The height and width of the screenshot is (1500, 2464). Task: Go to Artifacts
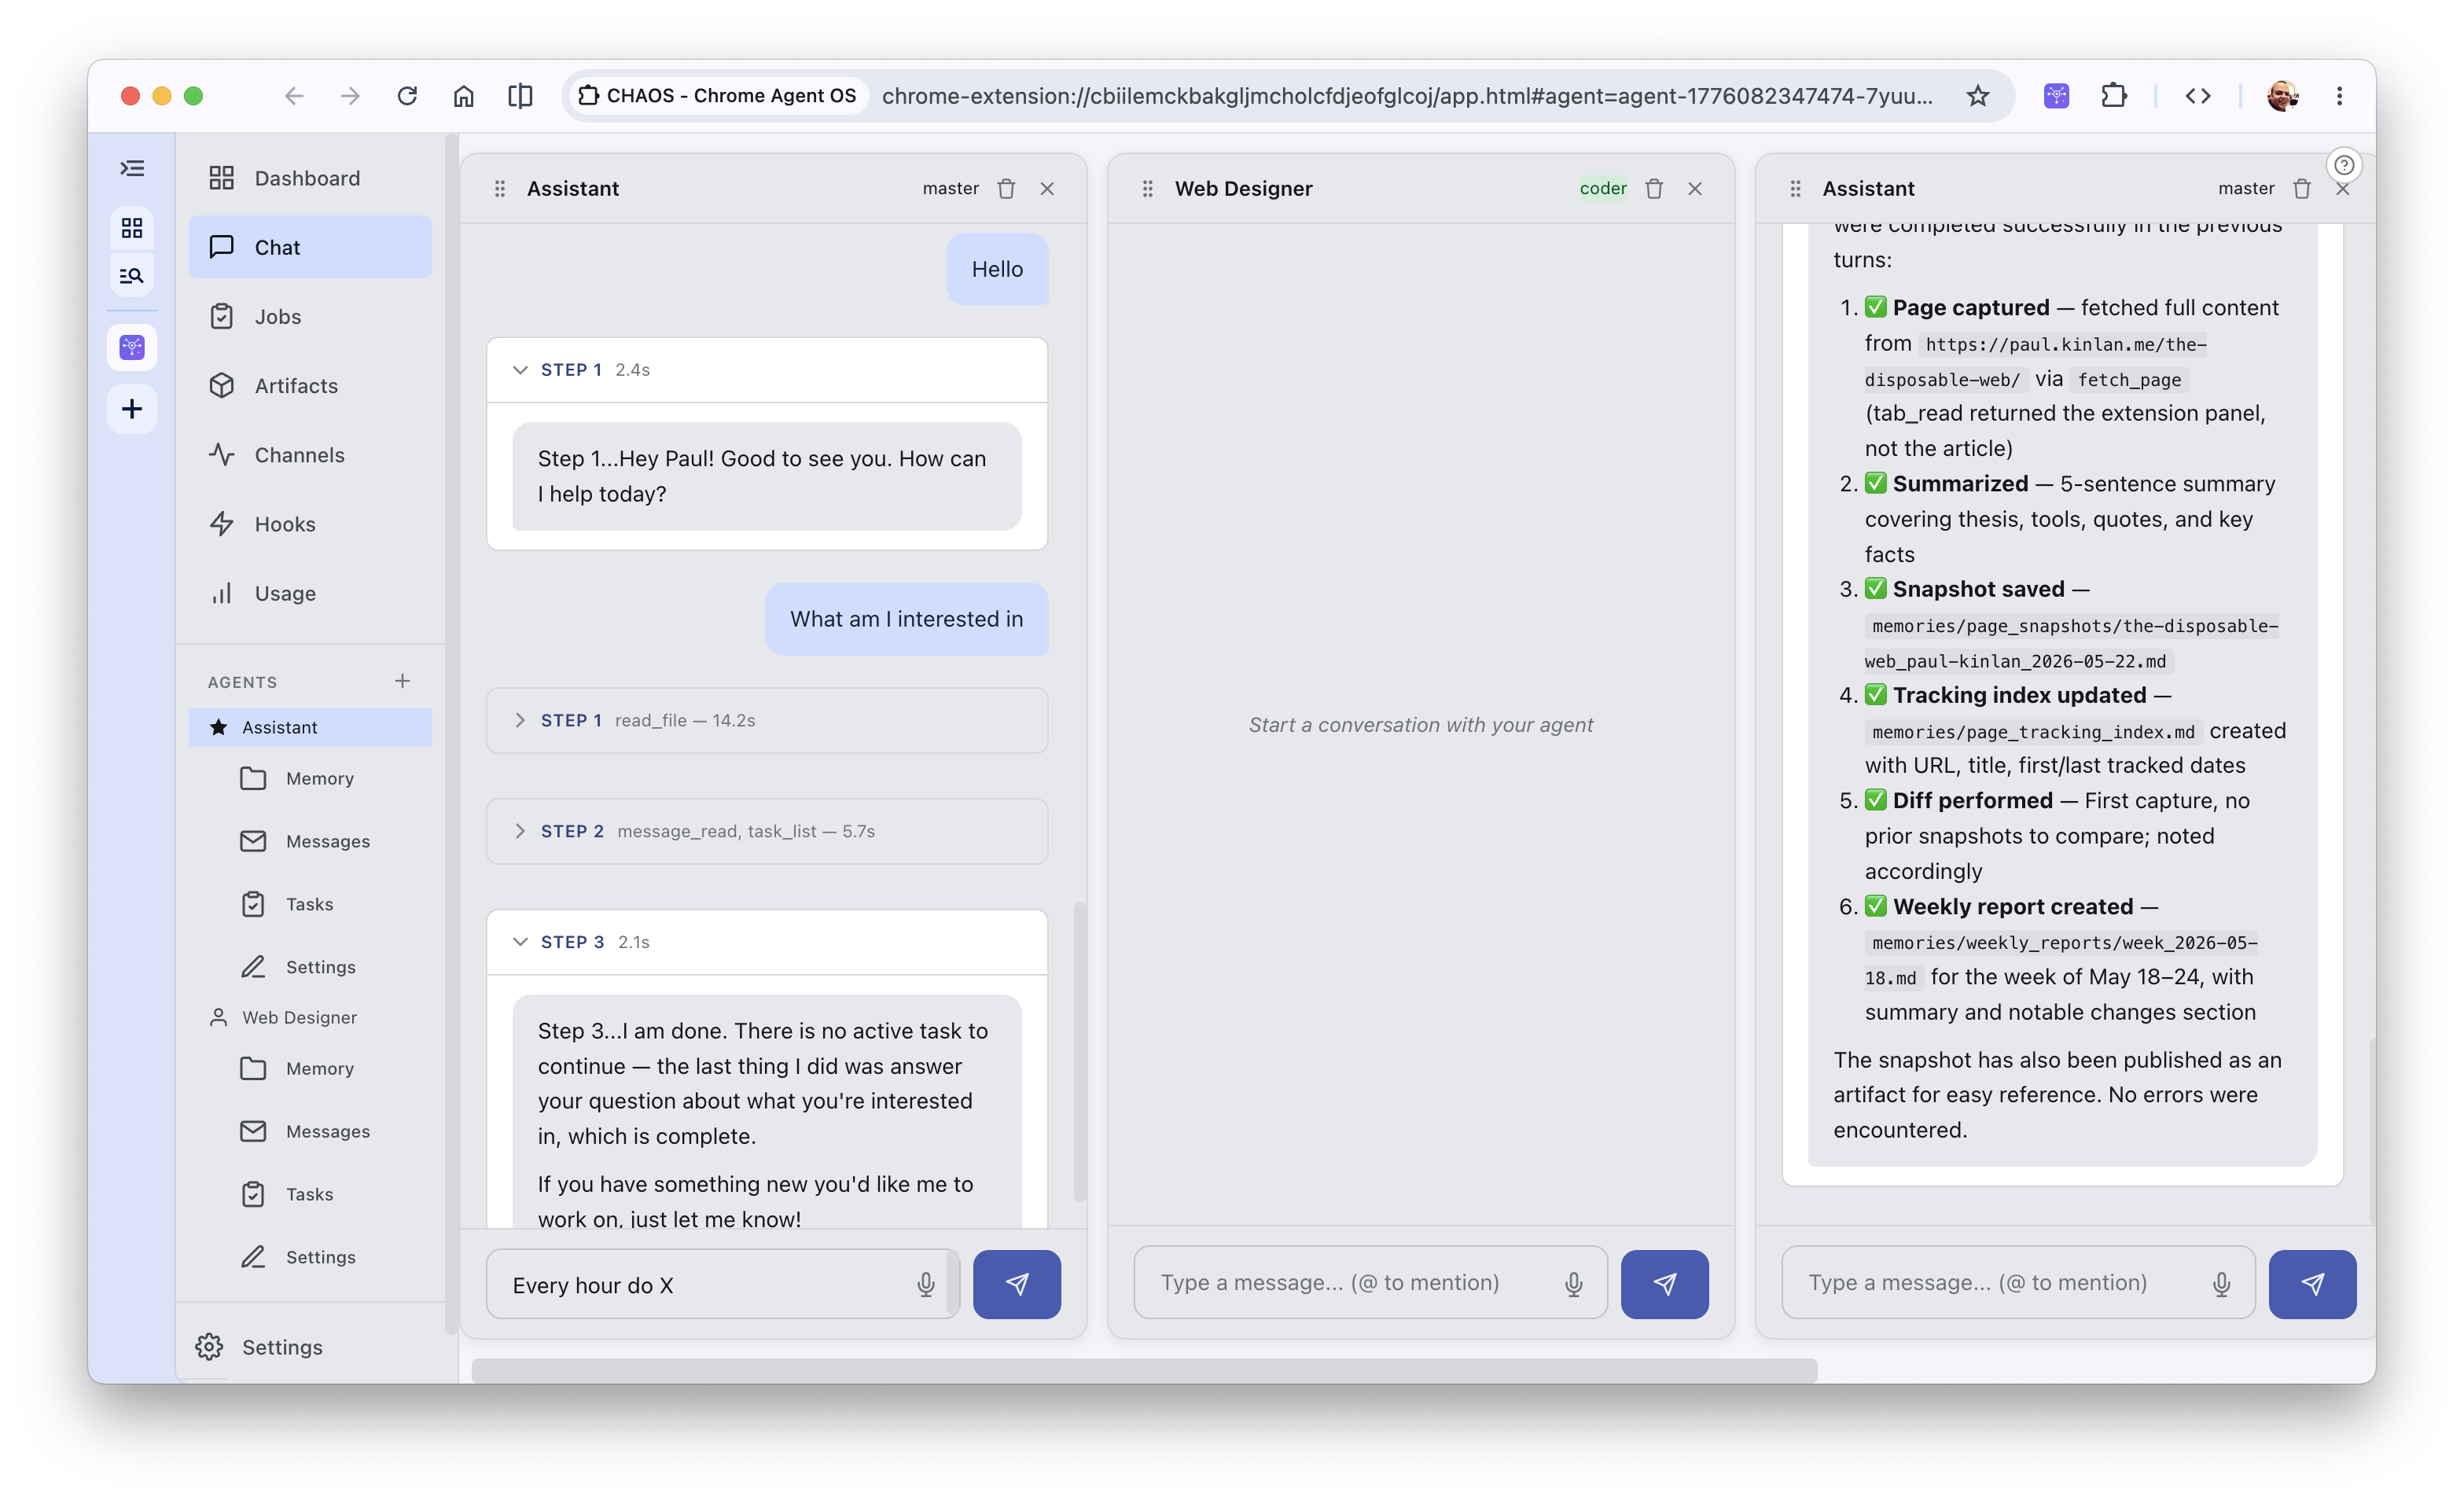click(310, 385)
